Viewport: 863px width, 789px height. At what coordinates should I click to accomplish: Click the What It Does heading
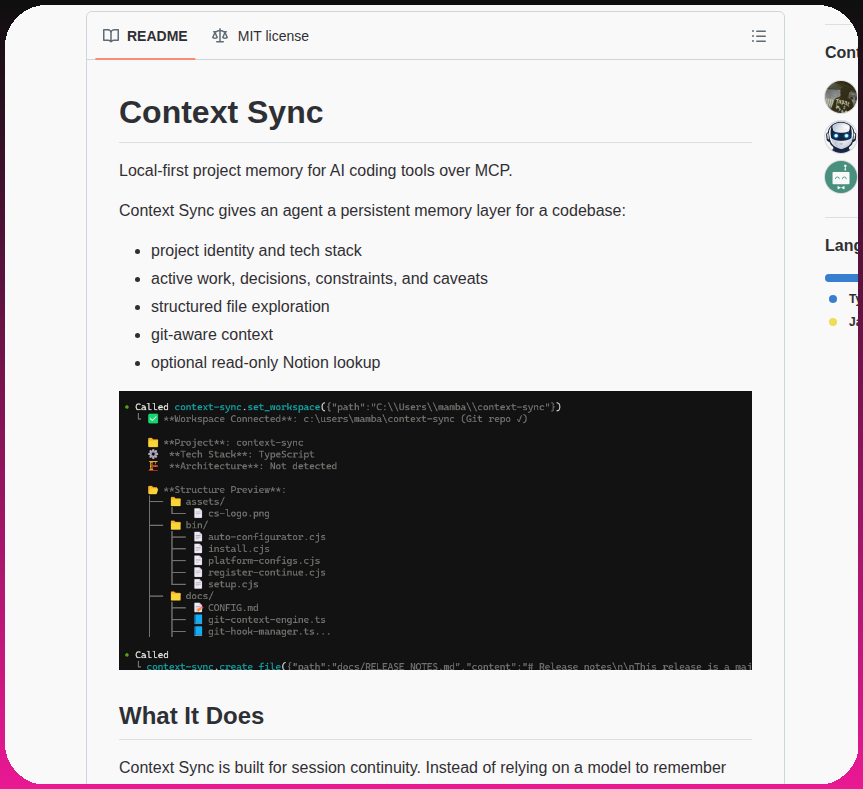(x=192, y=716)
